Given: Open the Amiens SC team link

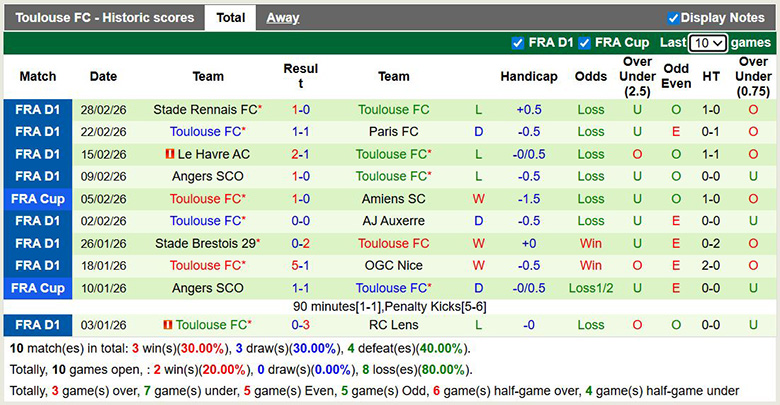Looking at the screenshot, I should pyautogui.click(x=393, y=199).
